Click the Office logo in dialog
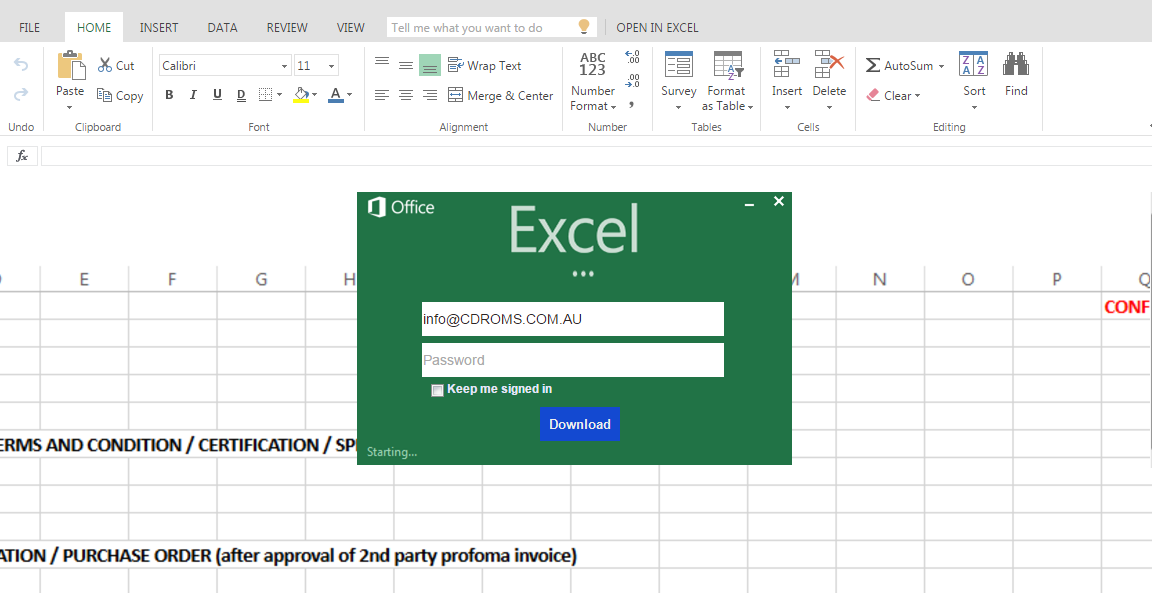 400,207
